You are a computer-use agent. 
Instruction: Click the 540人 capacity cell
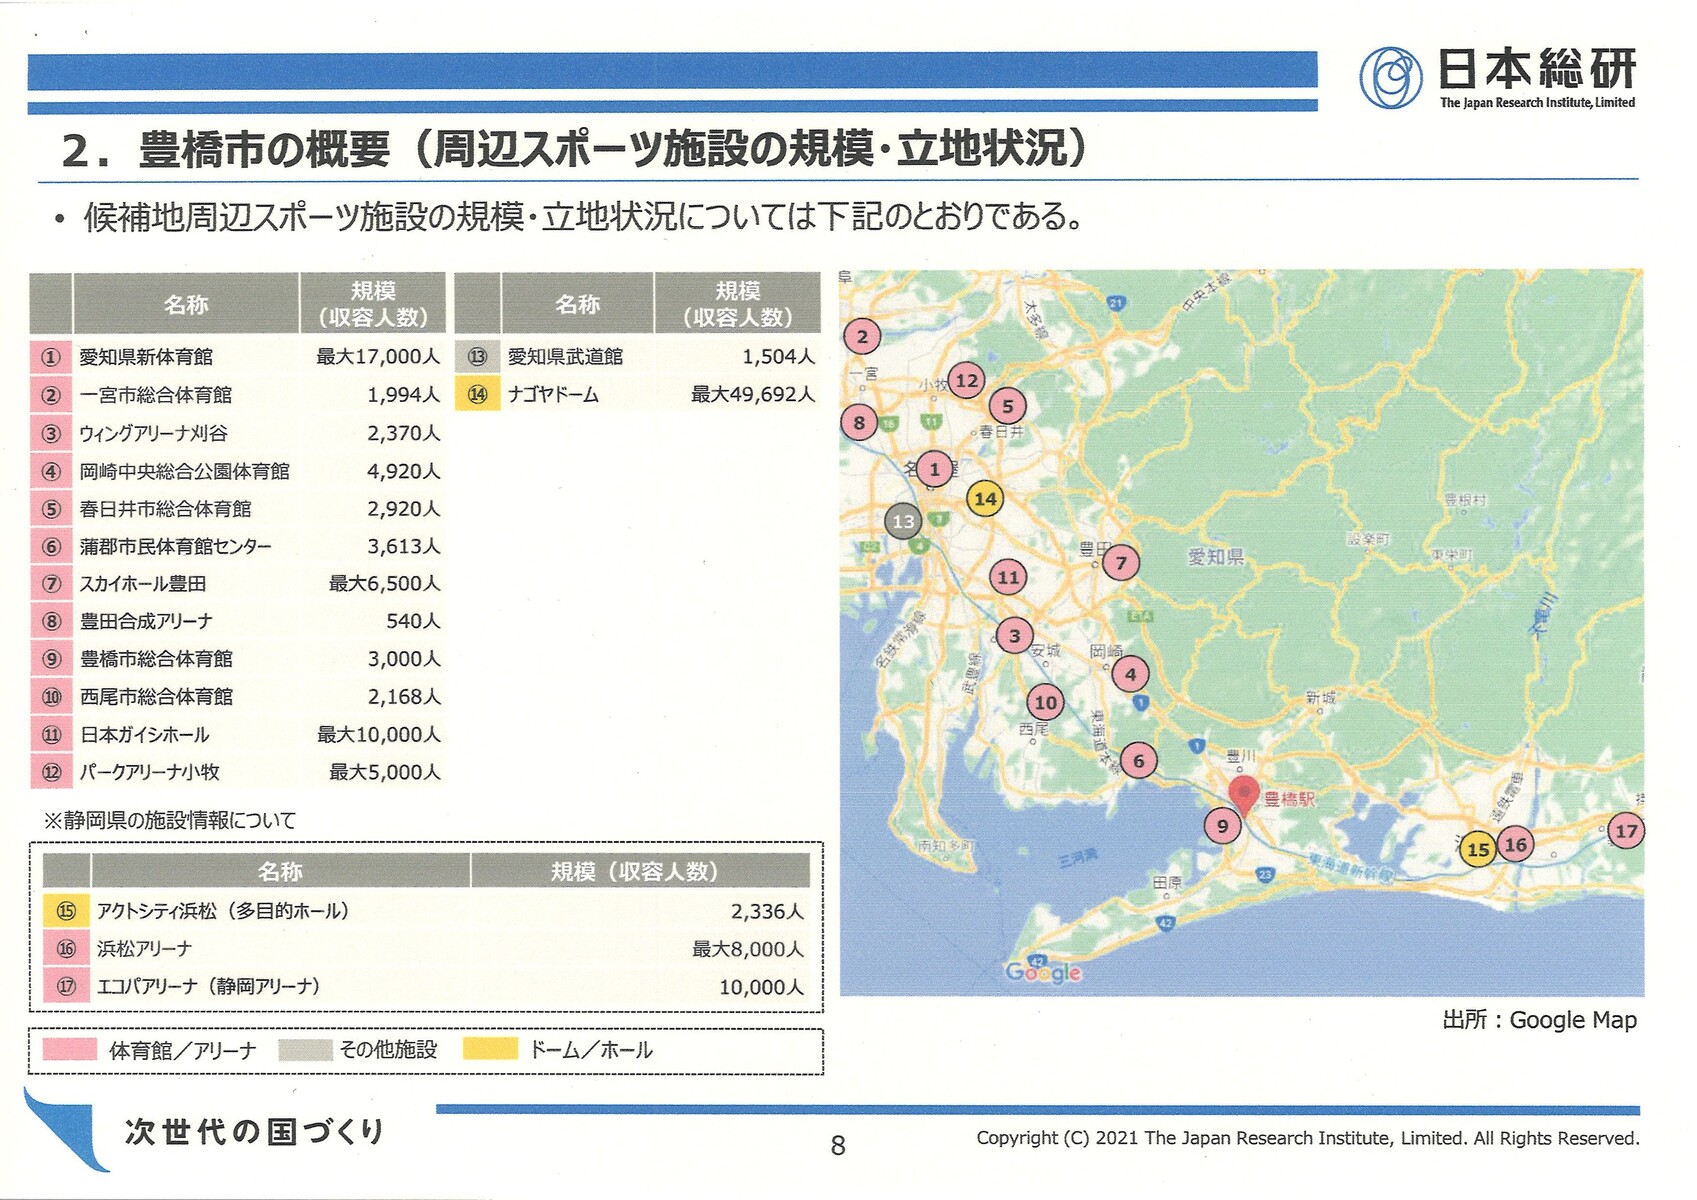pyautogui.click(x=413, y=622)
